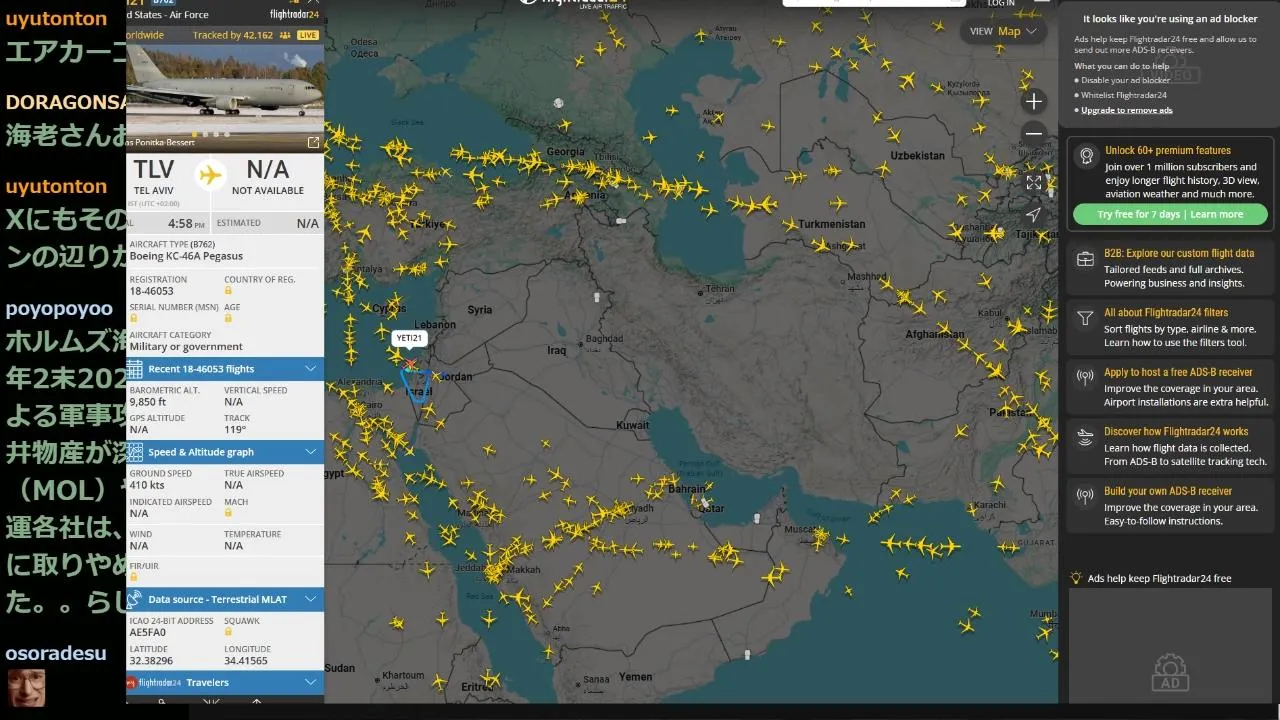Open All about Flightradar24 filters link
The height and width of the screenshot is (720, 1280).
[1166, 313]
